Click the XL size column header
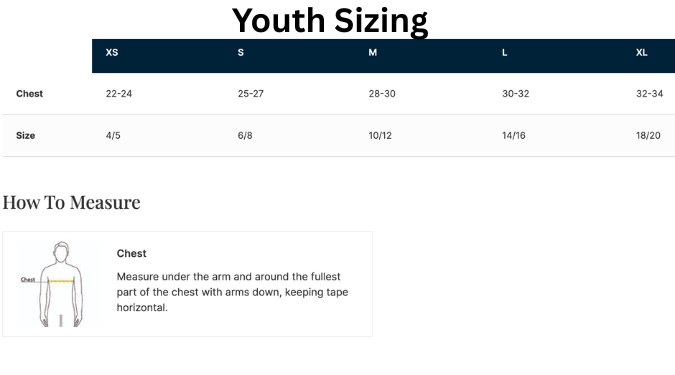Viewport: 675px width, 375px height. click(642, 53)
